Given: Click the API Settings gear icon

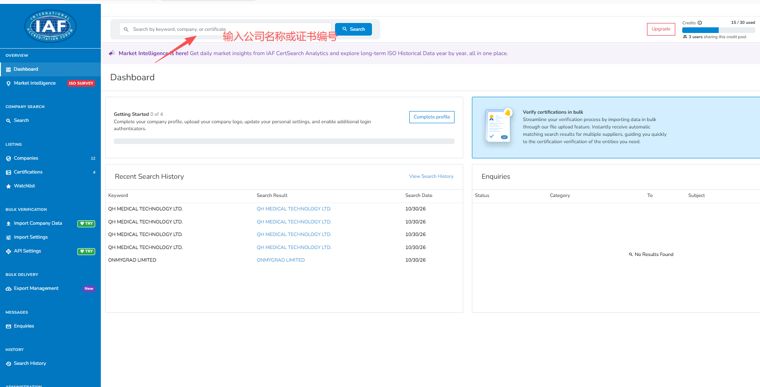Looking at the screenshot, I should 8,251.
